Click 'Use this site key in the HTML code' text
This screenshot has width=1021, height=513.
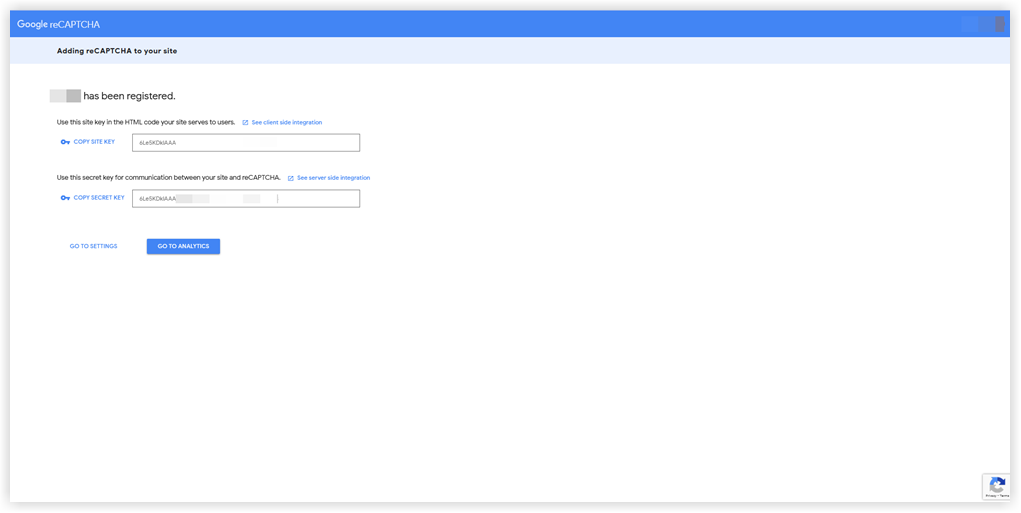pyautogui.click(x=146, y=122)
